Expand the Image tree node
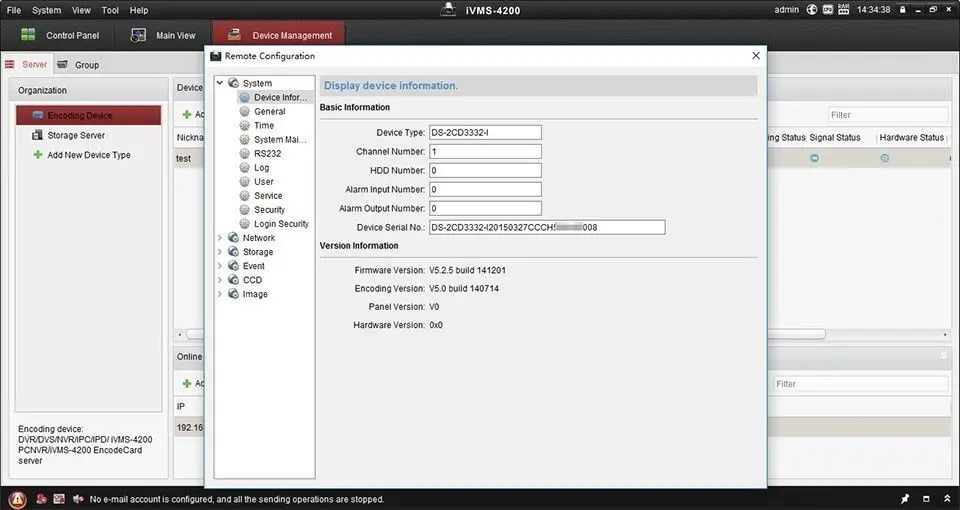 tap(220, 294)
